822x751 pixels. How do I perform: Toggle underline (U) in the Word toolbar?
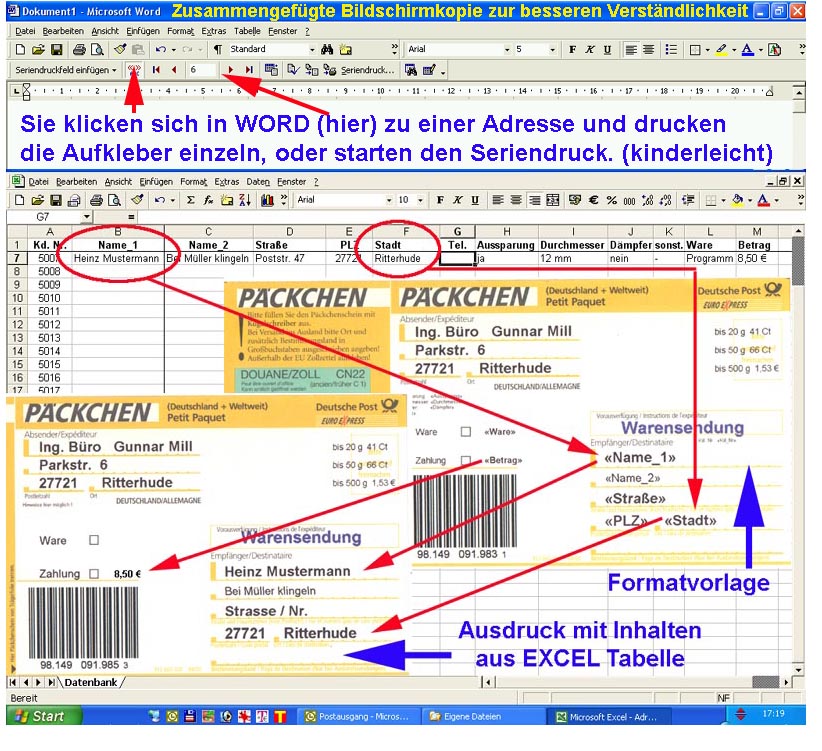[607, 50]
